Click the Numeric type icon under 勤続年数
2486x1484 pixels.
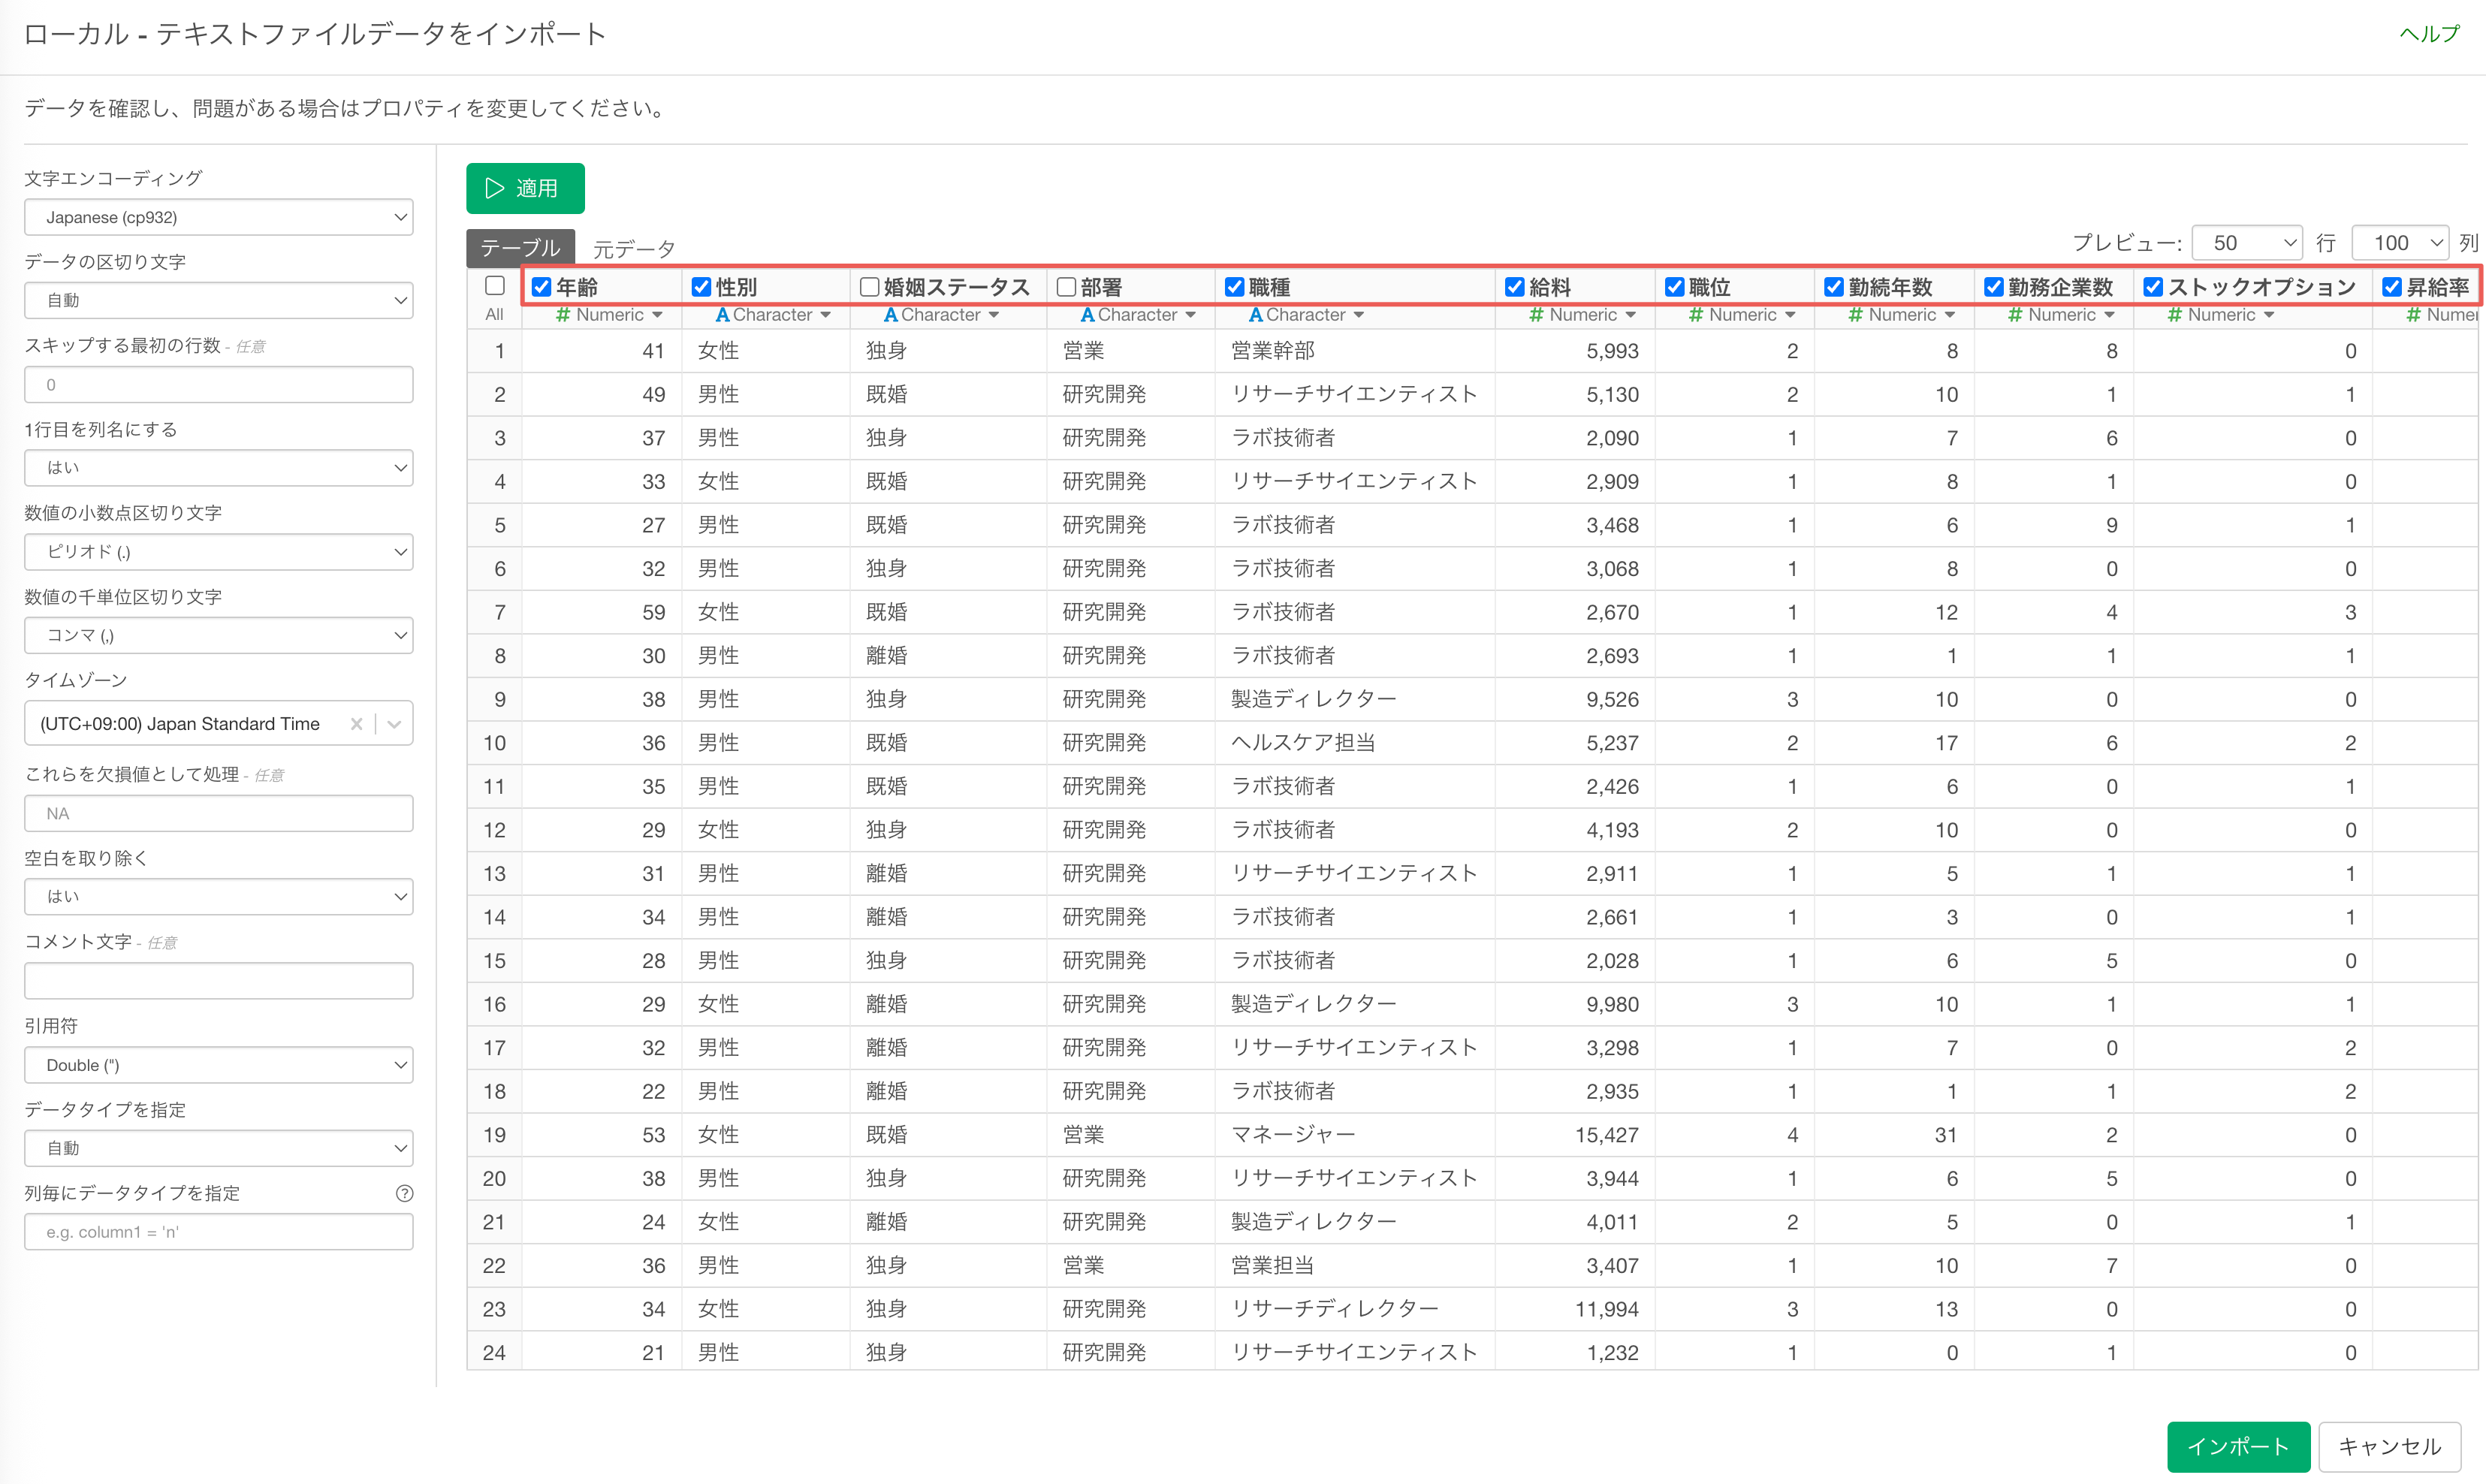point(1855,315)
